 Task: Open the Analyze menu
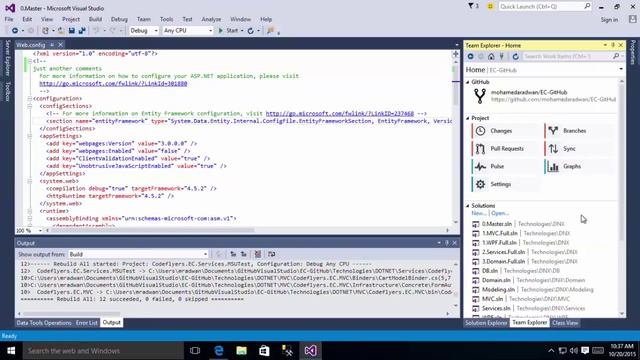click(211, 19)
